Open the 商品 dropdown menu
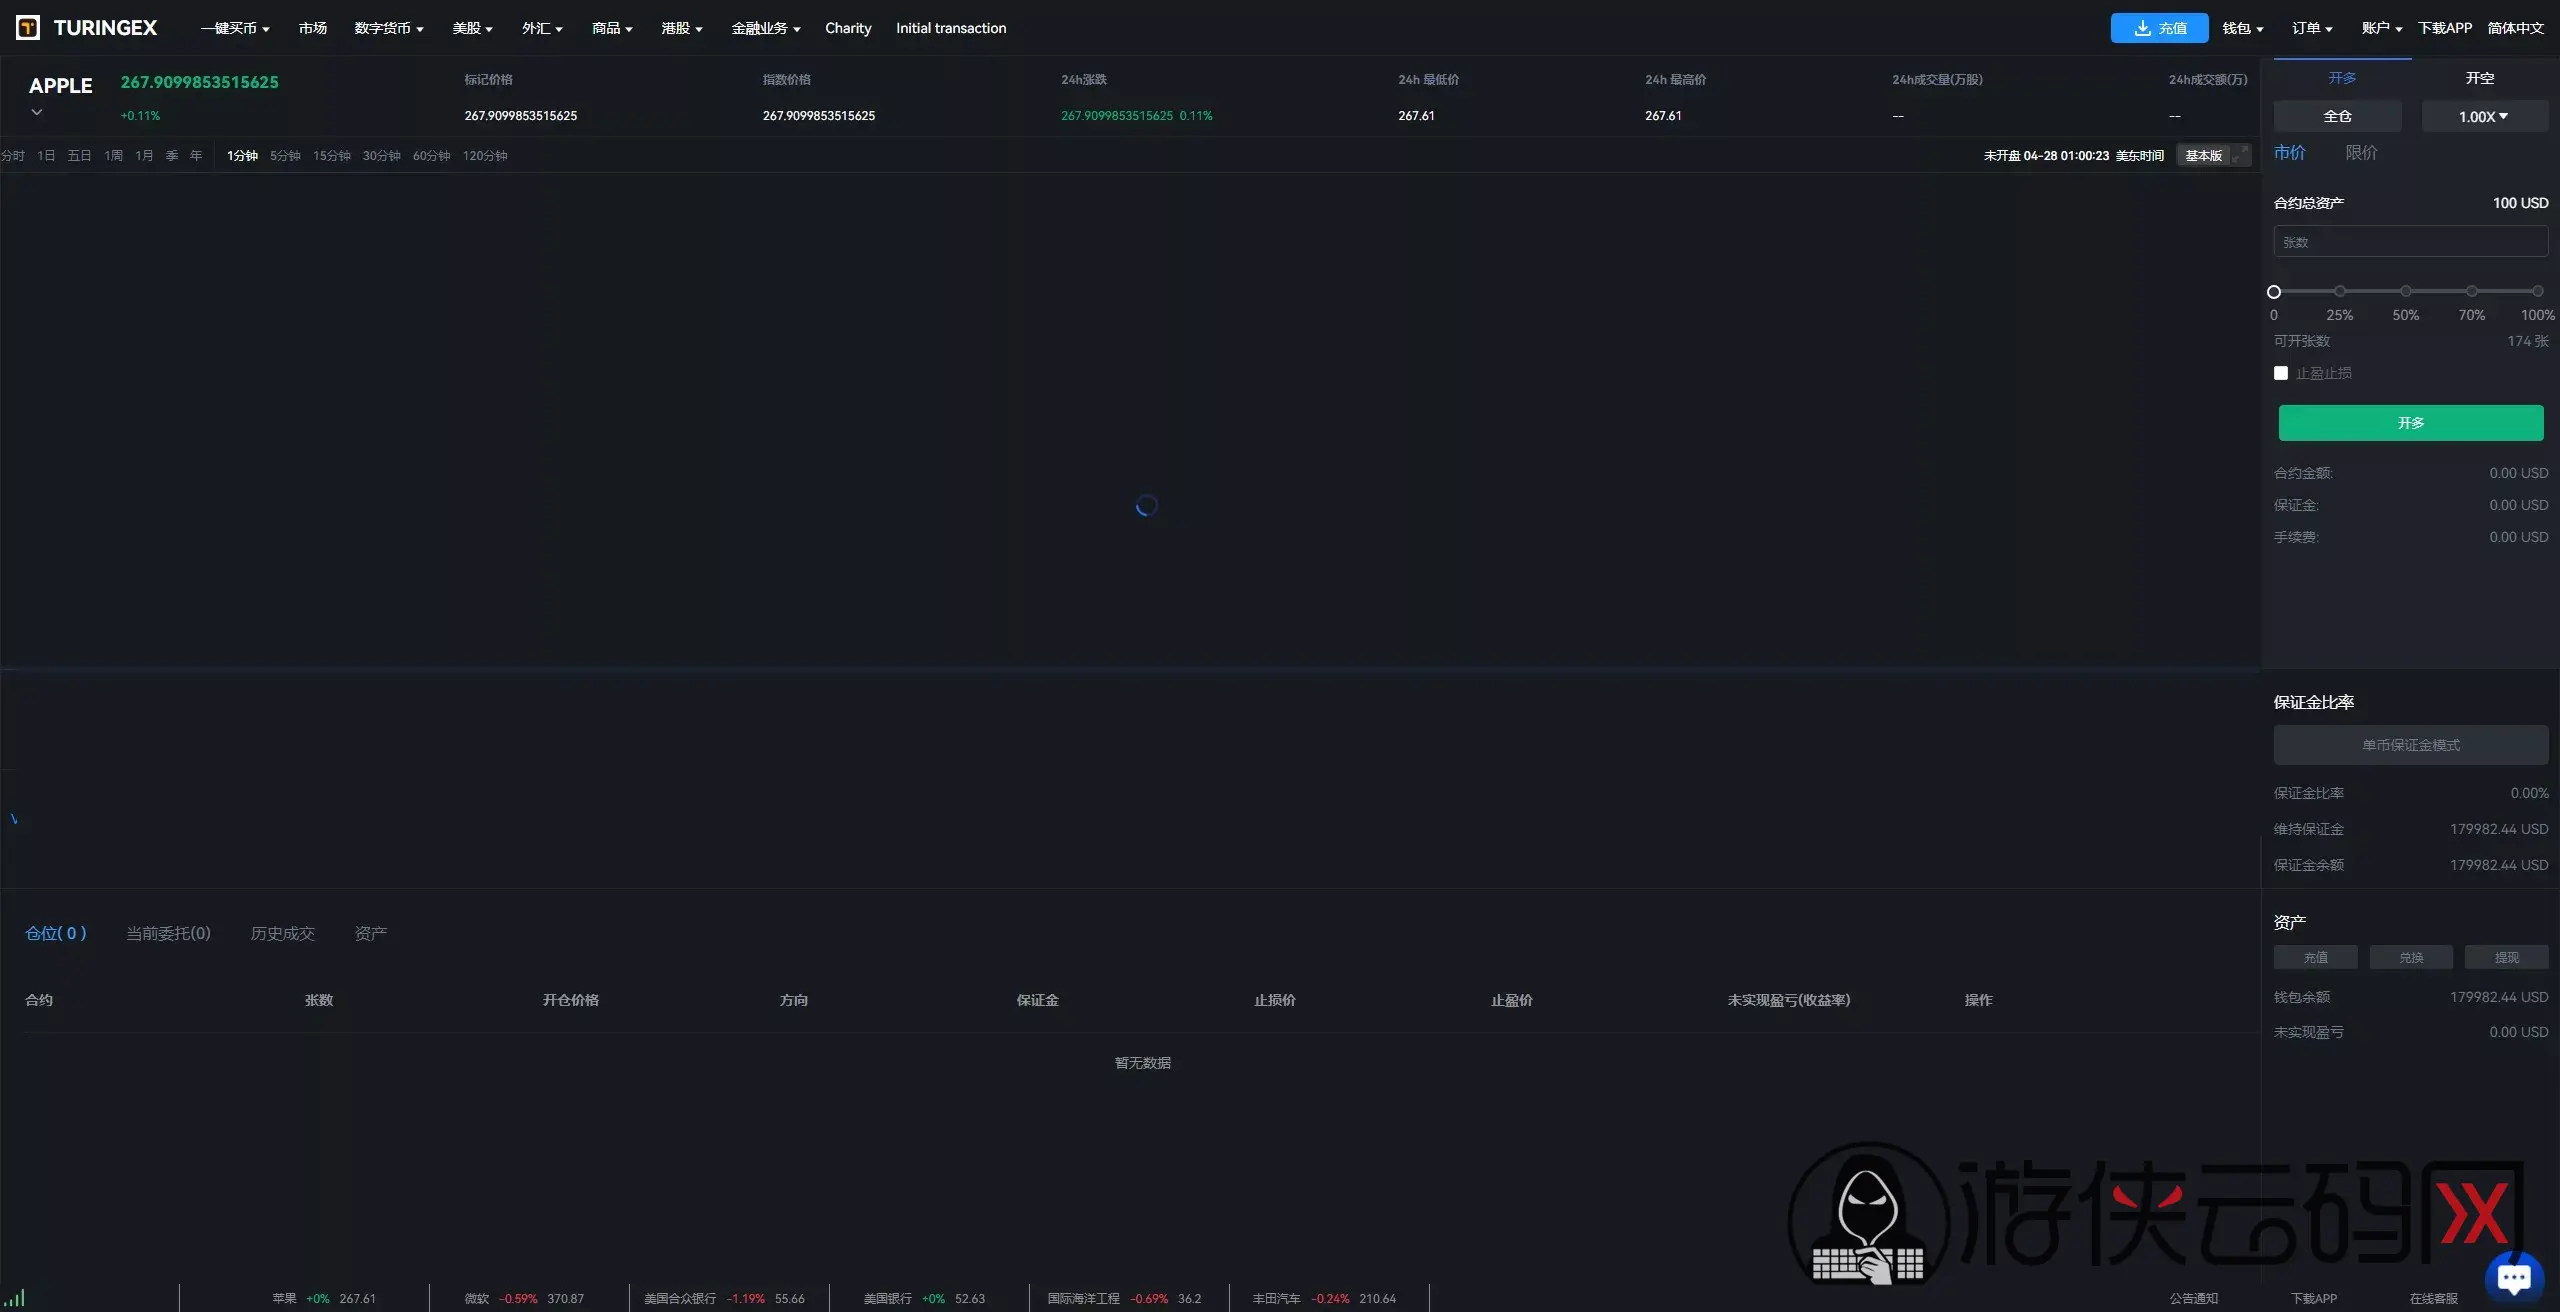This screenshot has height=1312, width=2560. [612, 28]
